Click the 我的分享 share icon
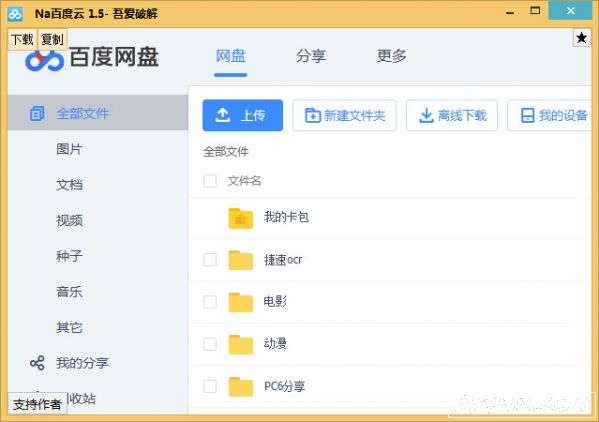Screen dimensions: 599x422 coord(37,363)
